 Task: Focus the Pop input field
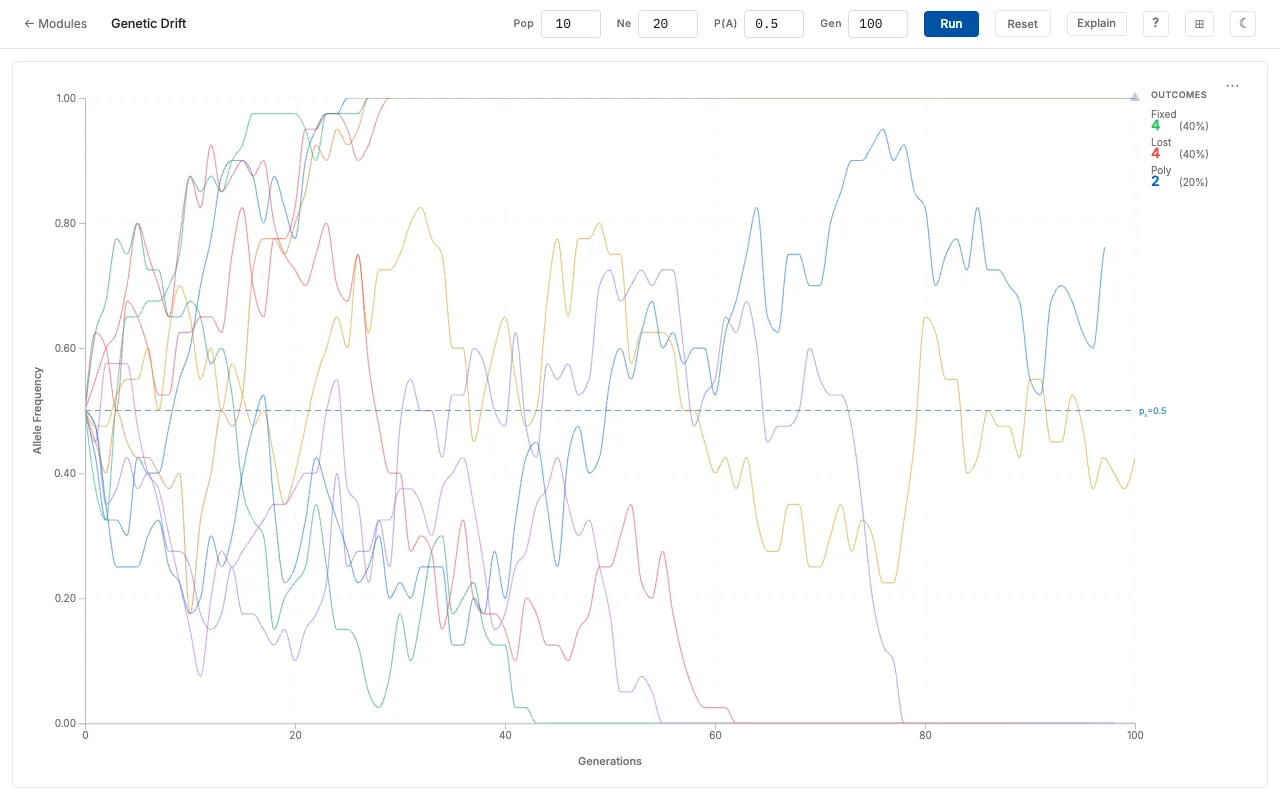click(x=571, y=24)
